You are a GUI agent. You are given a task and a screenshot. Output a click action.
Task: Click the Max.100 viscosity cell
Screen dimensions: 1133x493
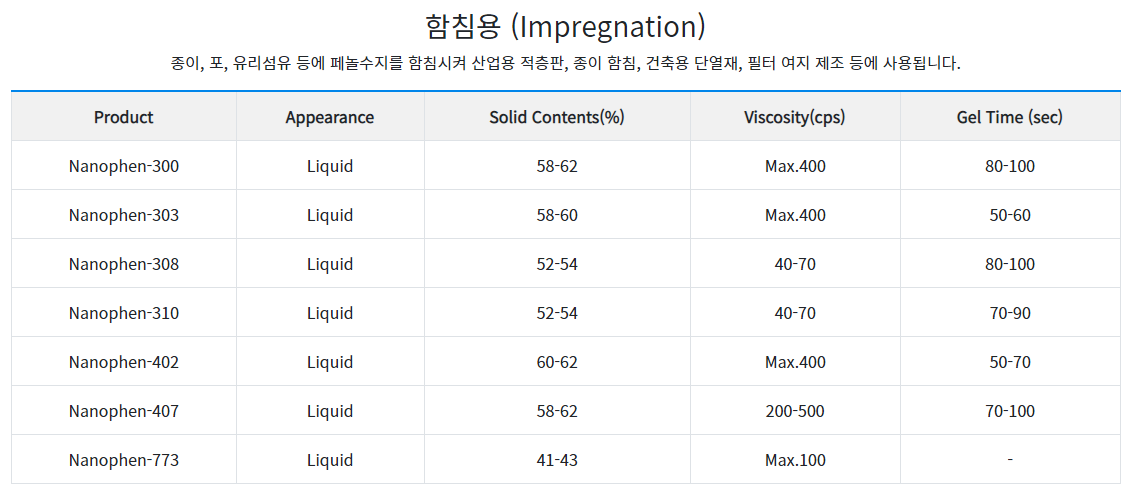coord(795,460)
